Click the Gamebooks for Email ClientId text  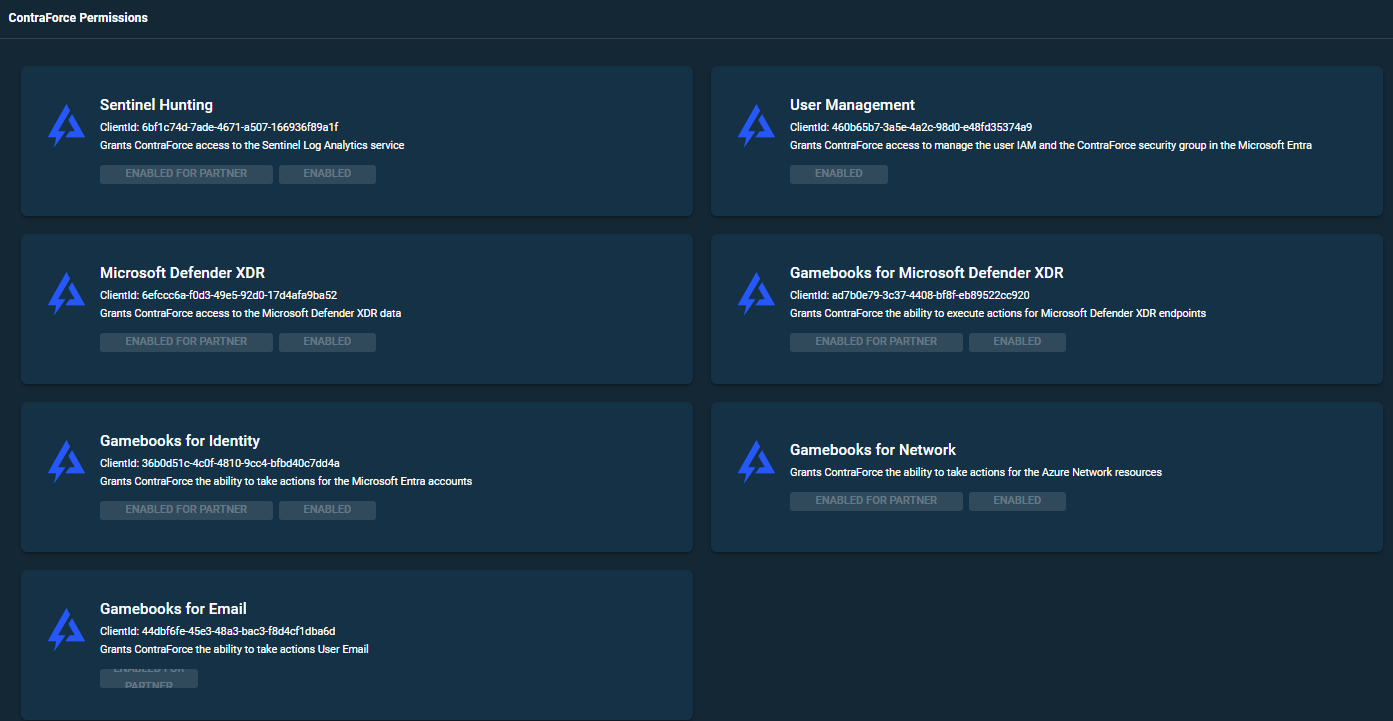pyautogui.click(x=217, y=631)
